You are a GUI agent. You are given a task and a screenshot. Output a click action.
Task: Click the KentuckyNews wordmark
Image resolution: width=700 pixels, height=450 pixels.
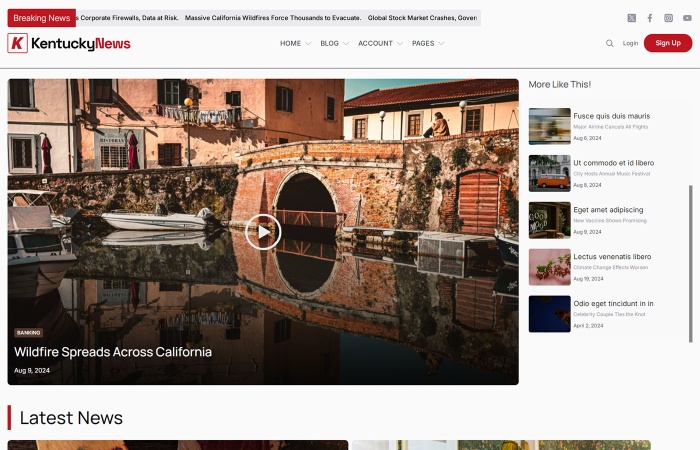(81, 43)
